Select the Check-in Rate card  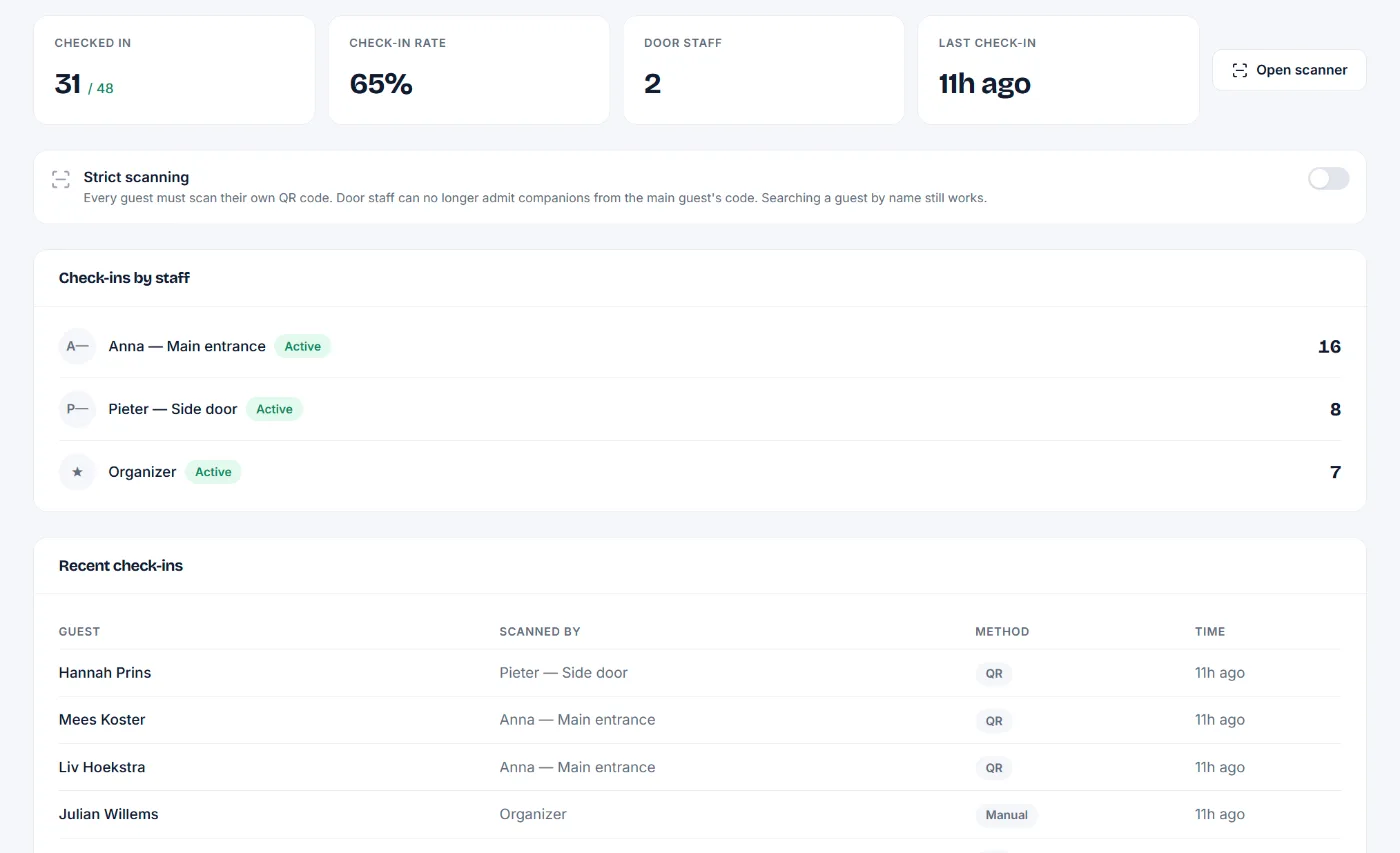click(469, 70)
